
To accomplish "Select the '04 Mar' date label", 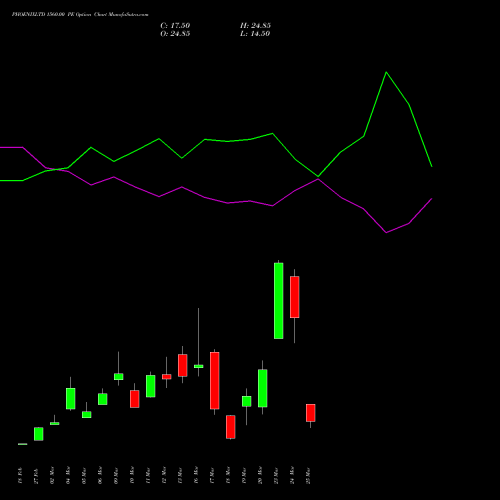I will point(68,476).
